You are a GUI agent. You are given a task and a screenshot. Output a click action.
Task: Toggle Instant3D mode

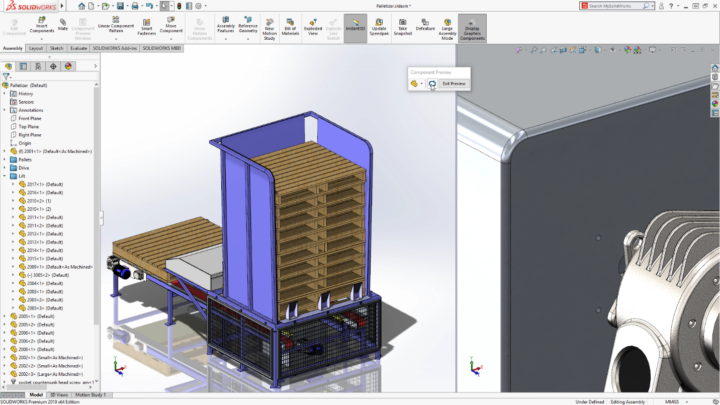pos(354,25)
